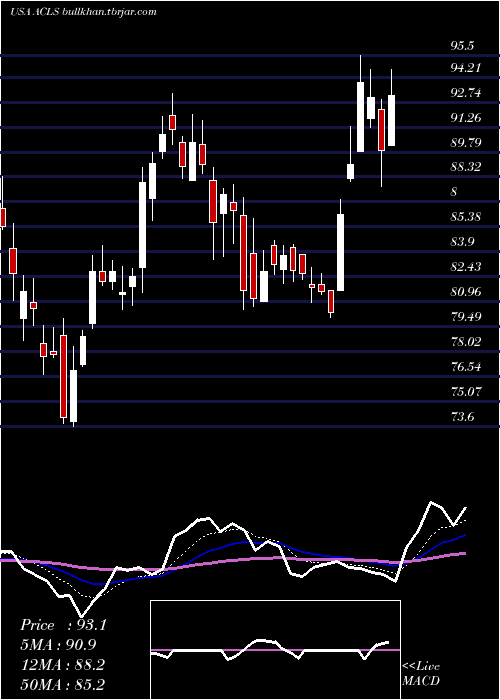Click the <<Live MACD label
The image size is (500, 700).
[x=421, y=674]
